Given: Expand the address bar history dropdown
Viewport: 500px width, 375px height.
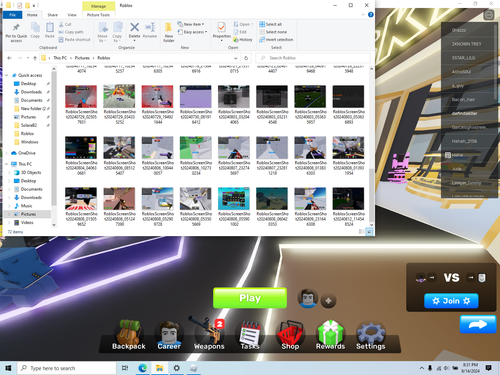Looking at the screenshot, I should [236, 58].
